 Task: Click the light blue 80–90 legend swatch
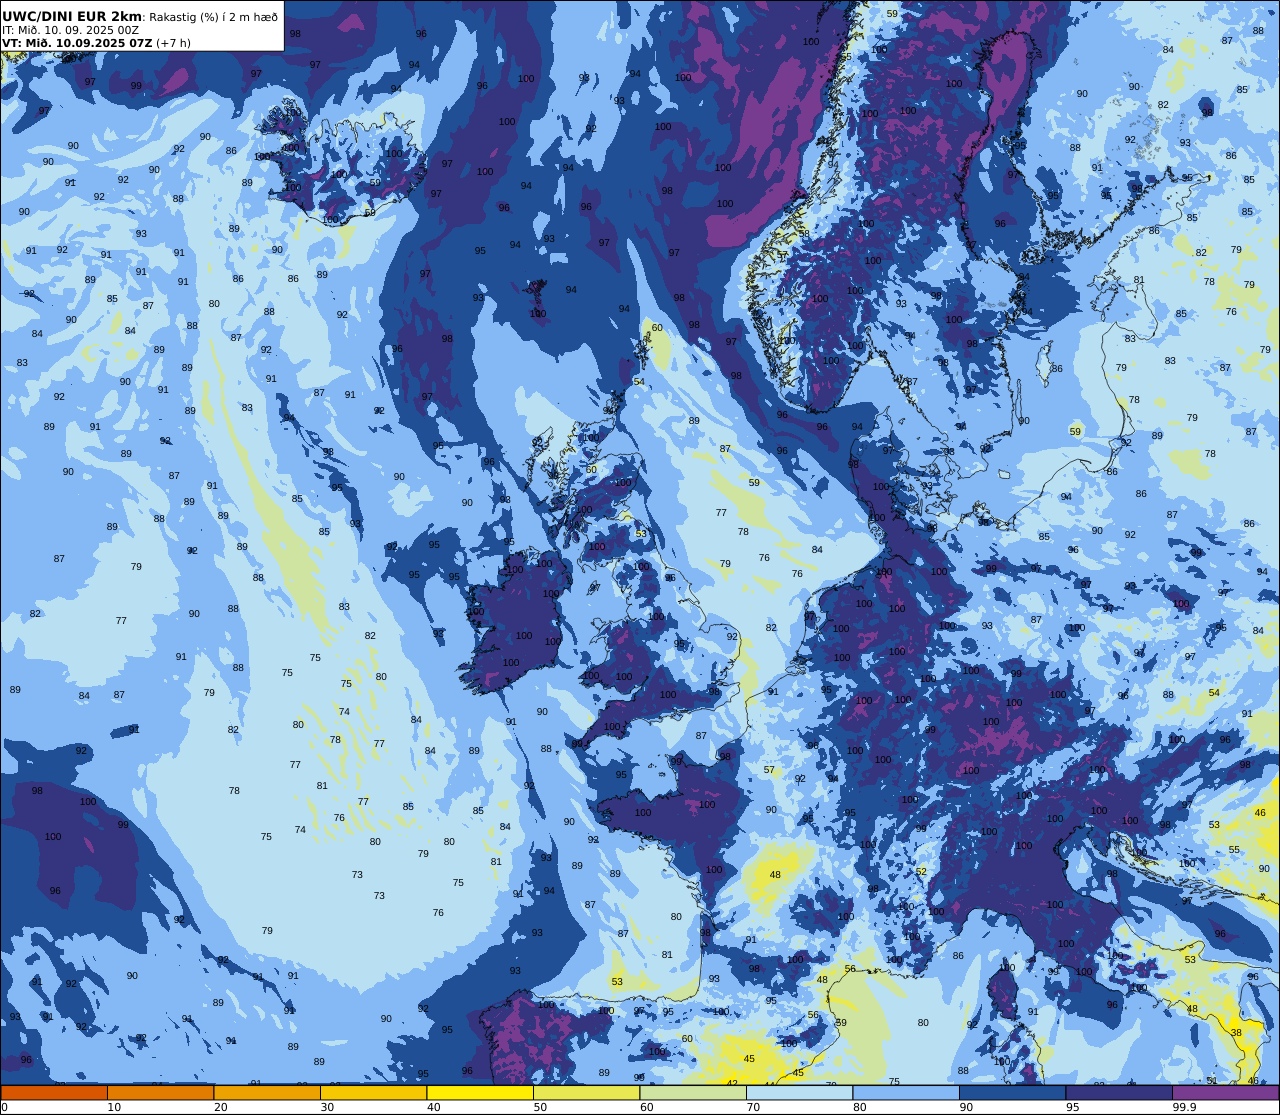pos(906,1093)
